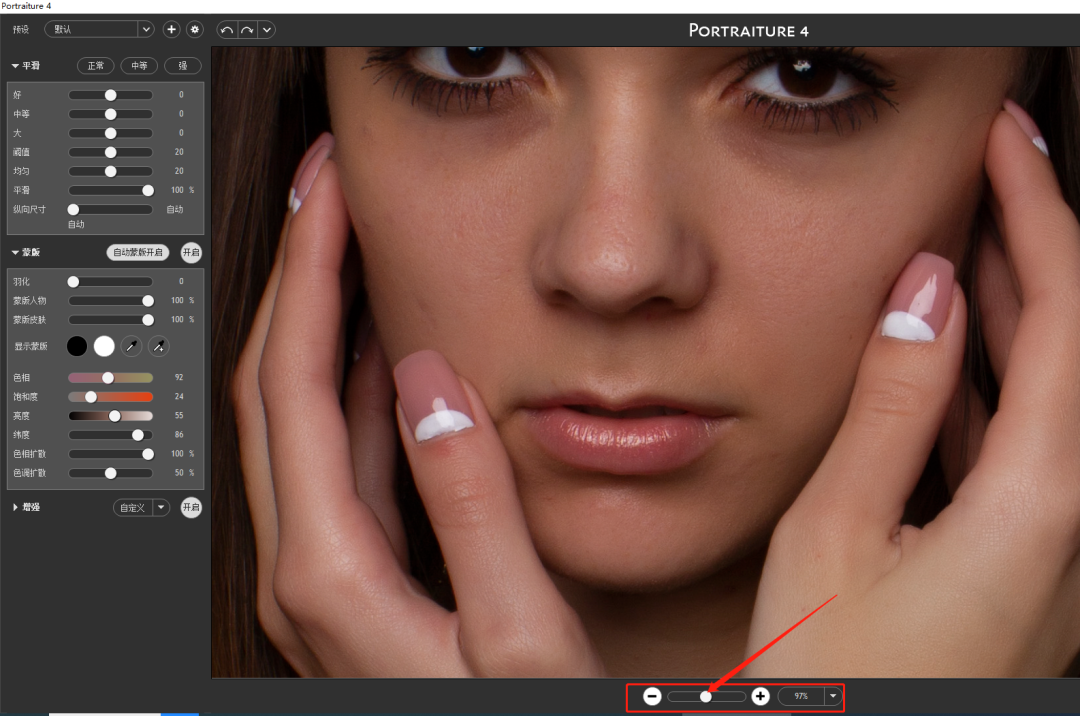Screen dimensions: 1080x716
Task: Adjust the 中等 detail slider
Action: click(110, 114)
